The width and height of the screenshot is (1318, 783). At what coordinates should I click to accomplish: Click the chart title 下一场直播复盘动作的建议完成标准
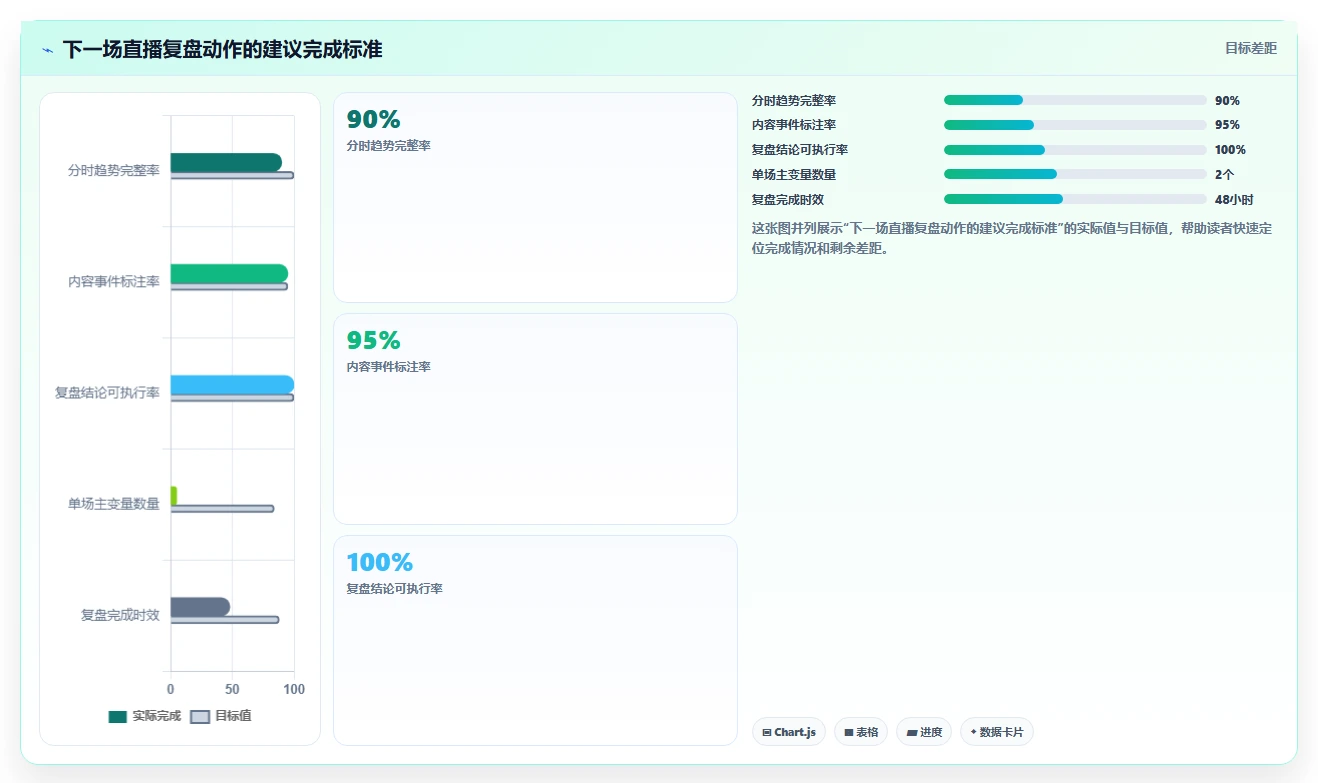(222, 50)
